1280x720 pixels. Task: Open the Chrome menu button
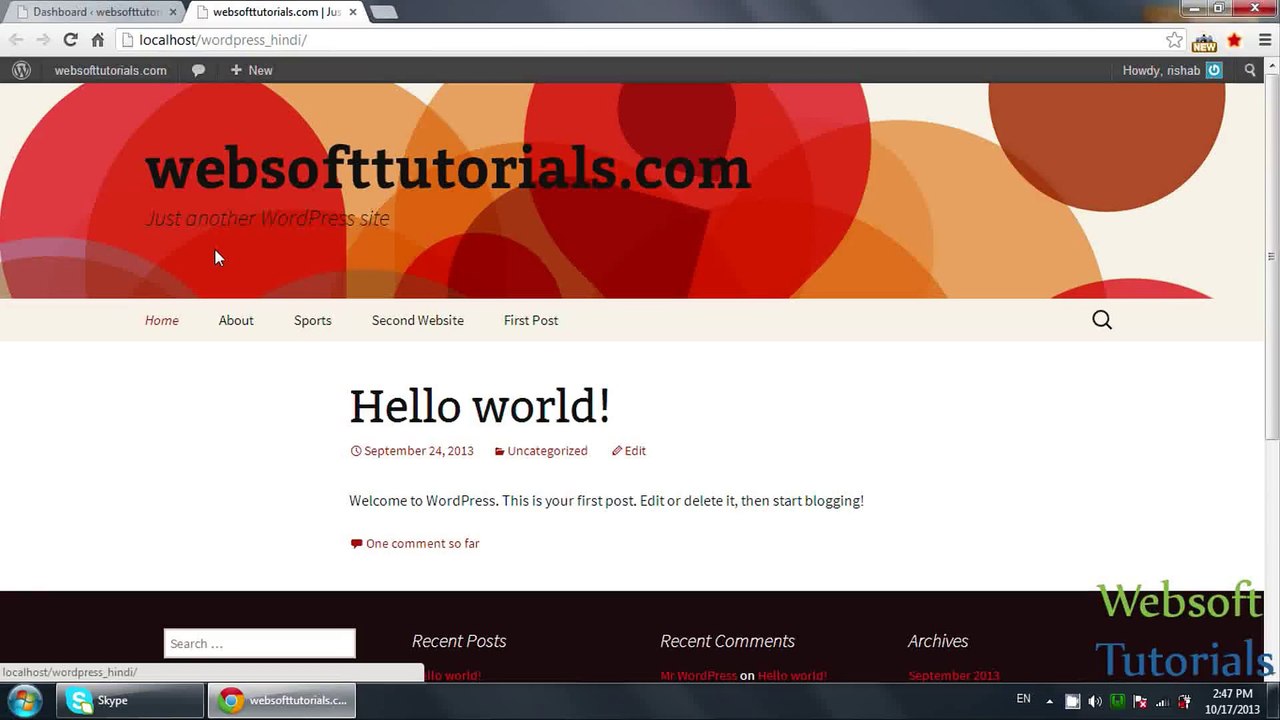click(1265, 40)
